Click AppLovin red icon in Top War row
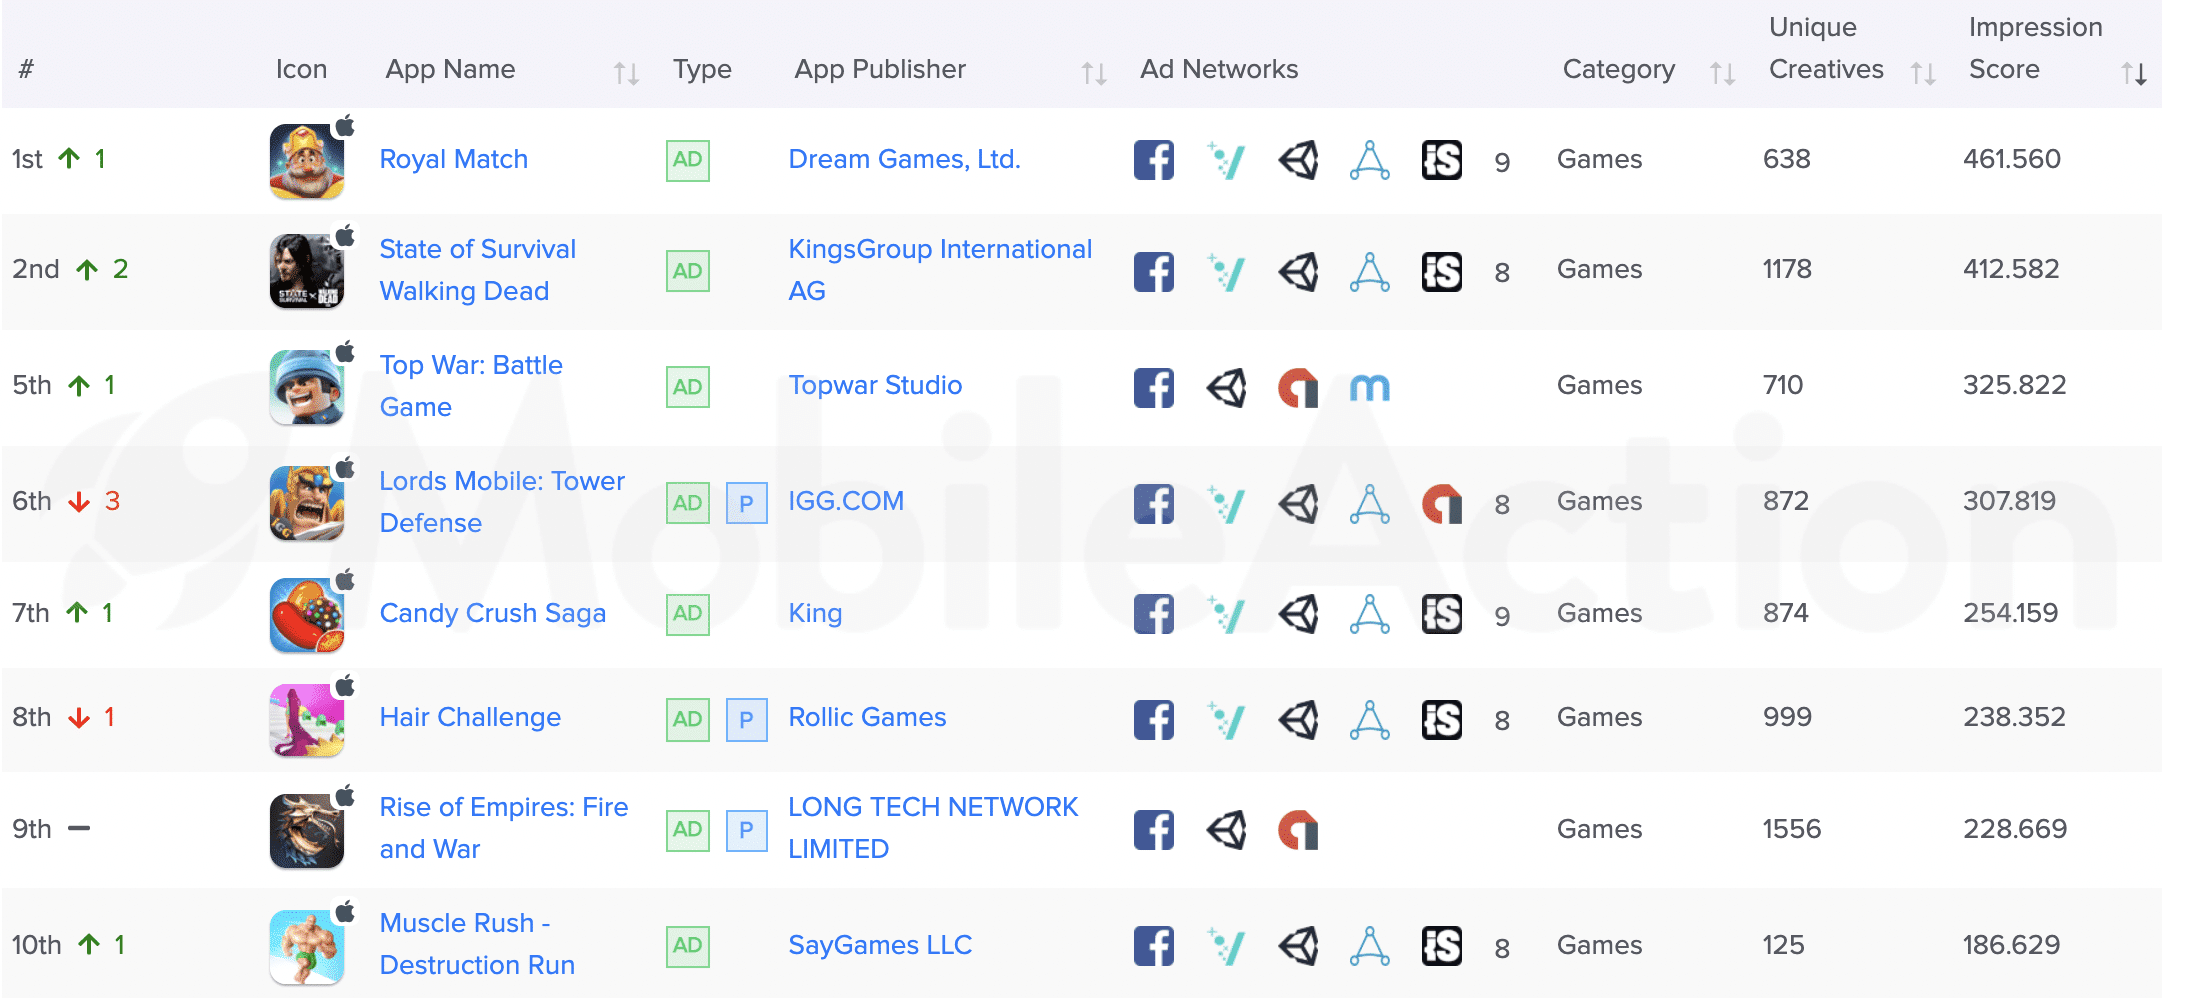The height and width of the screenshot is (998, 2196). 1298,388
